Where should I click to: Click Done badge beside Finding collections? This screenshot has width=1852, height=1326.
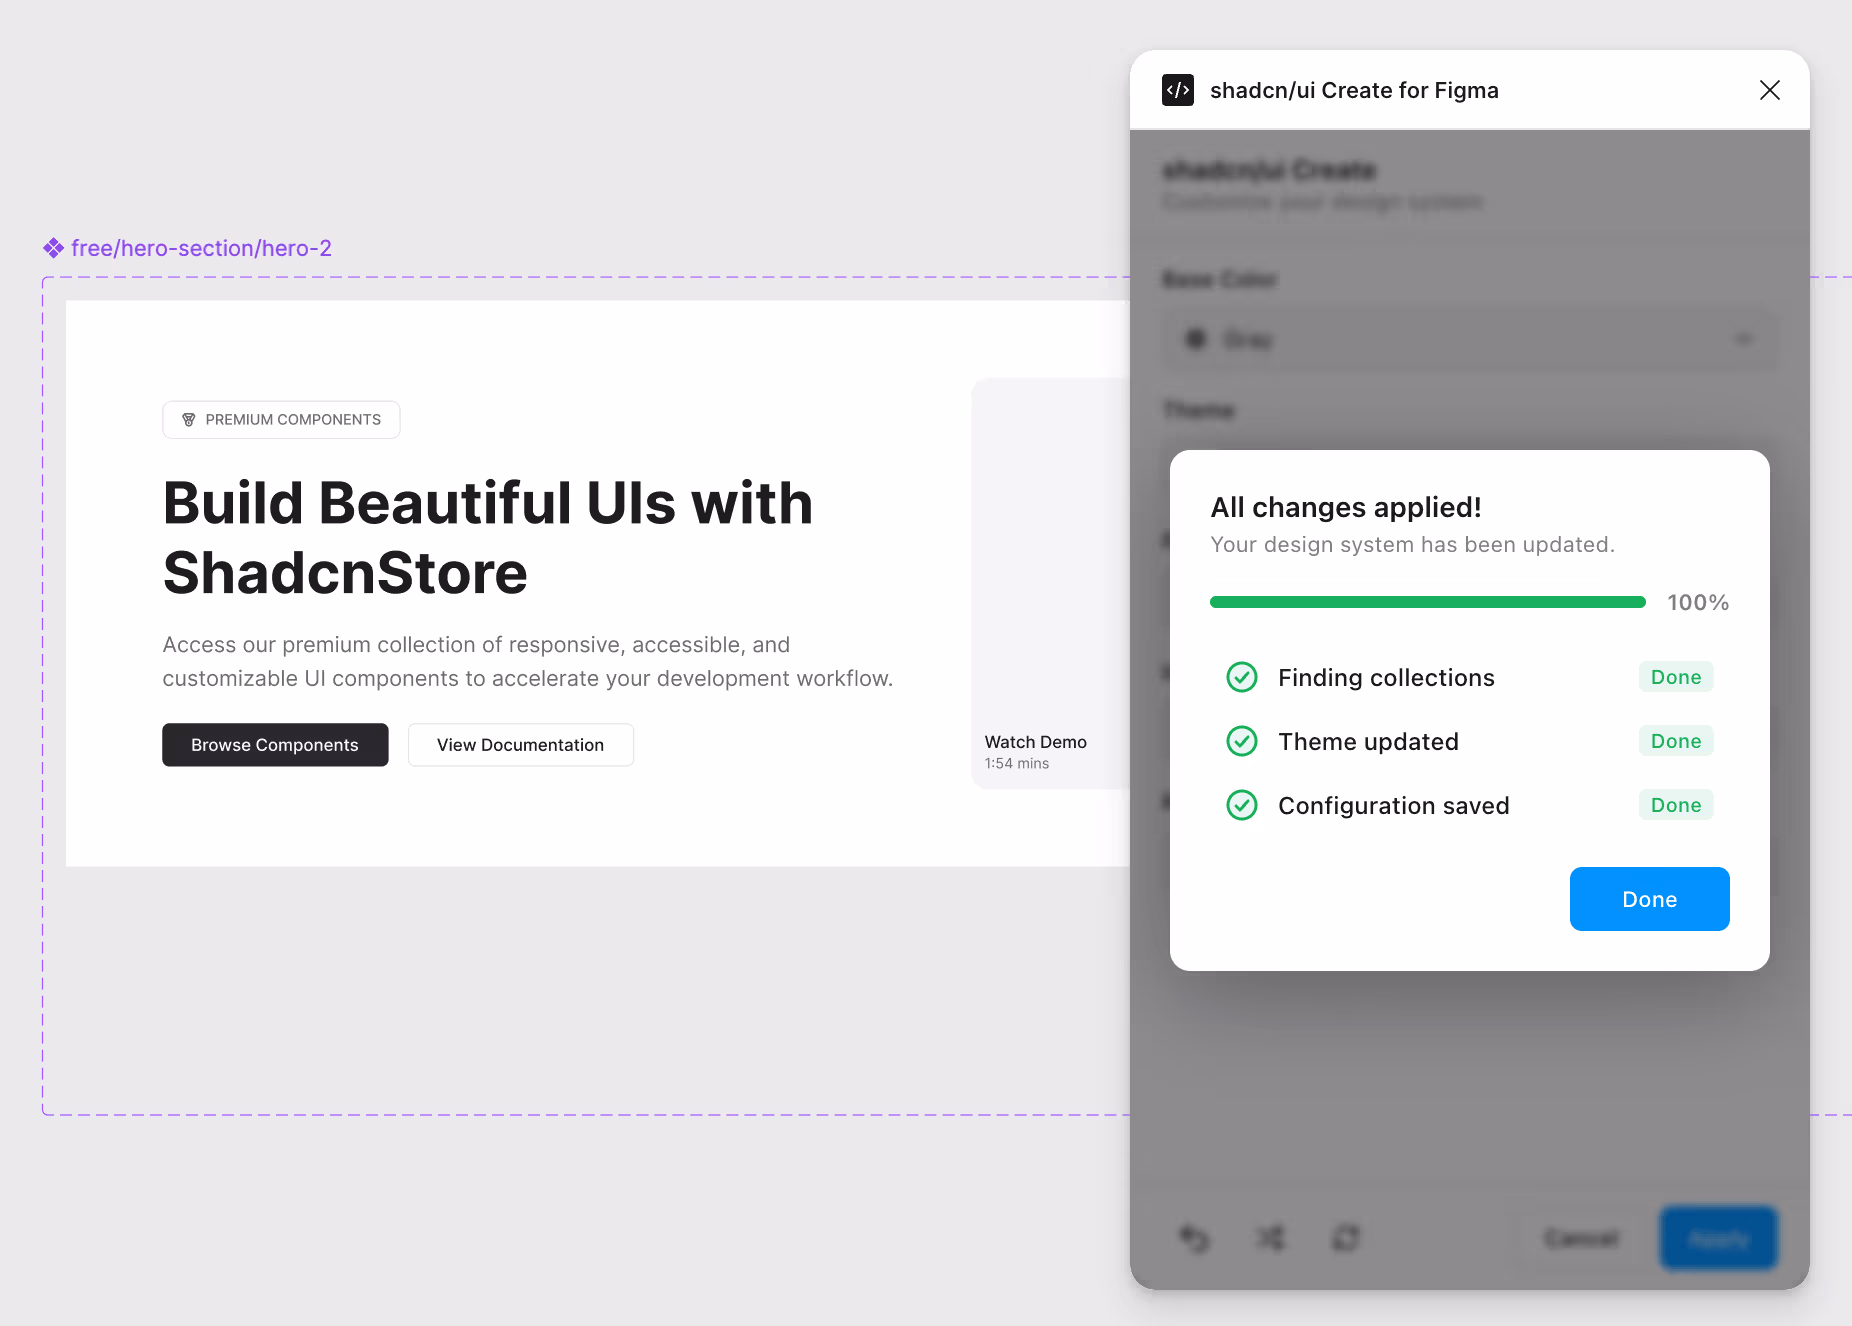coord(1676,677)
